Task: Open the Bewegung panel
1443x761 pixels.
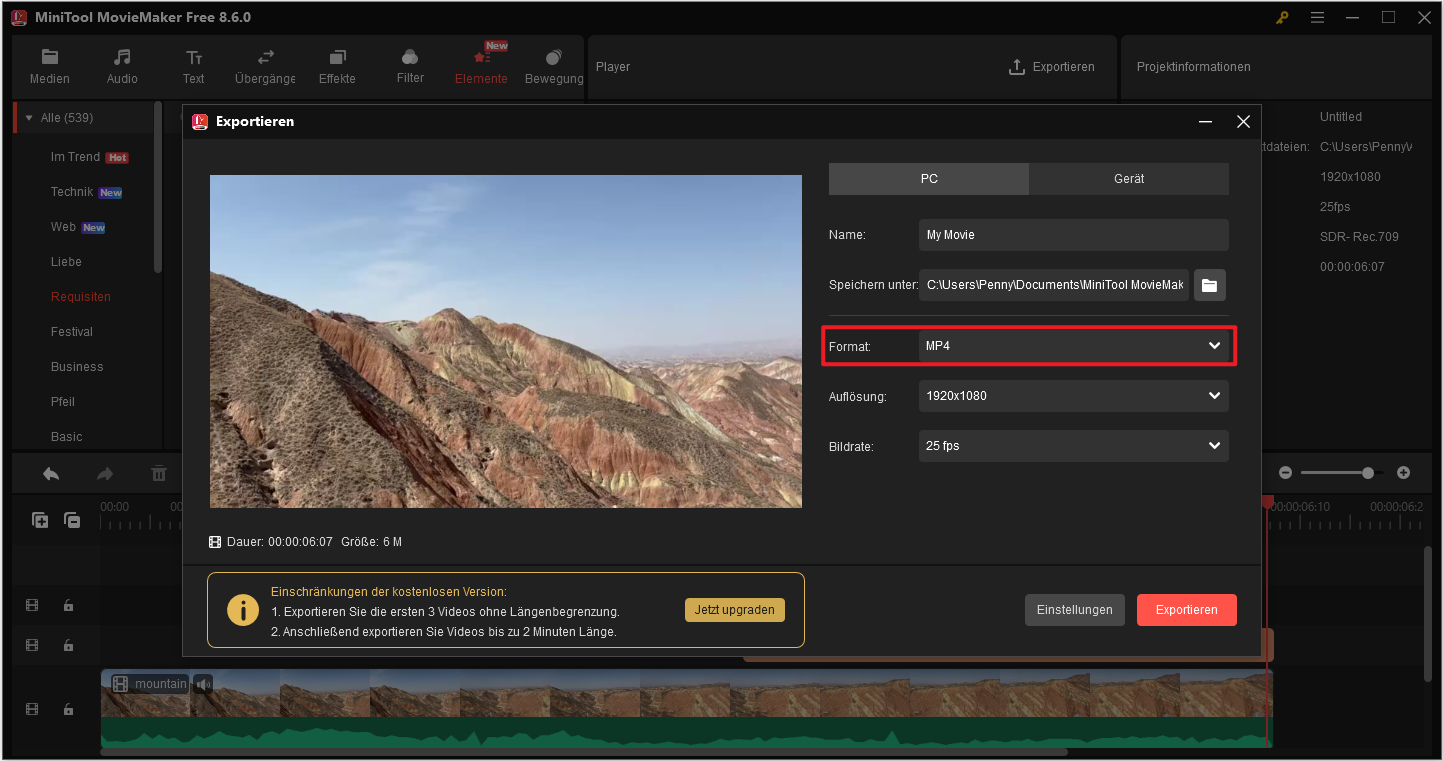Action: pyautogui.click(x=553, y=65)
